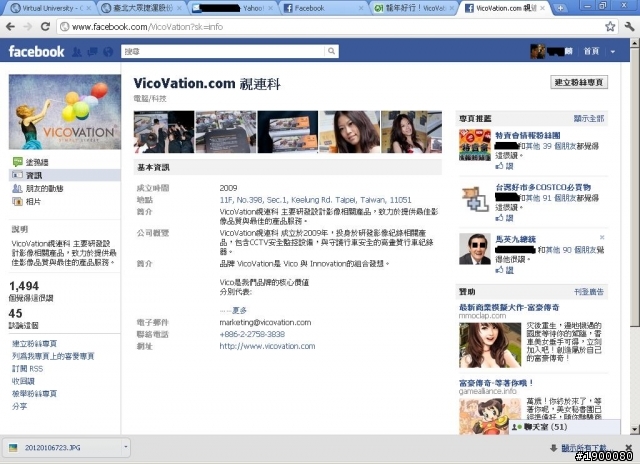Go to 首頁 home link
The width and height of the screenshot is (640, 464).
click(x=591, y=51)
